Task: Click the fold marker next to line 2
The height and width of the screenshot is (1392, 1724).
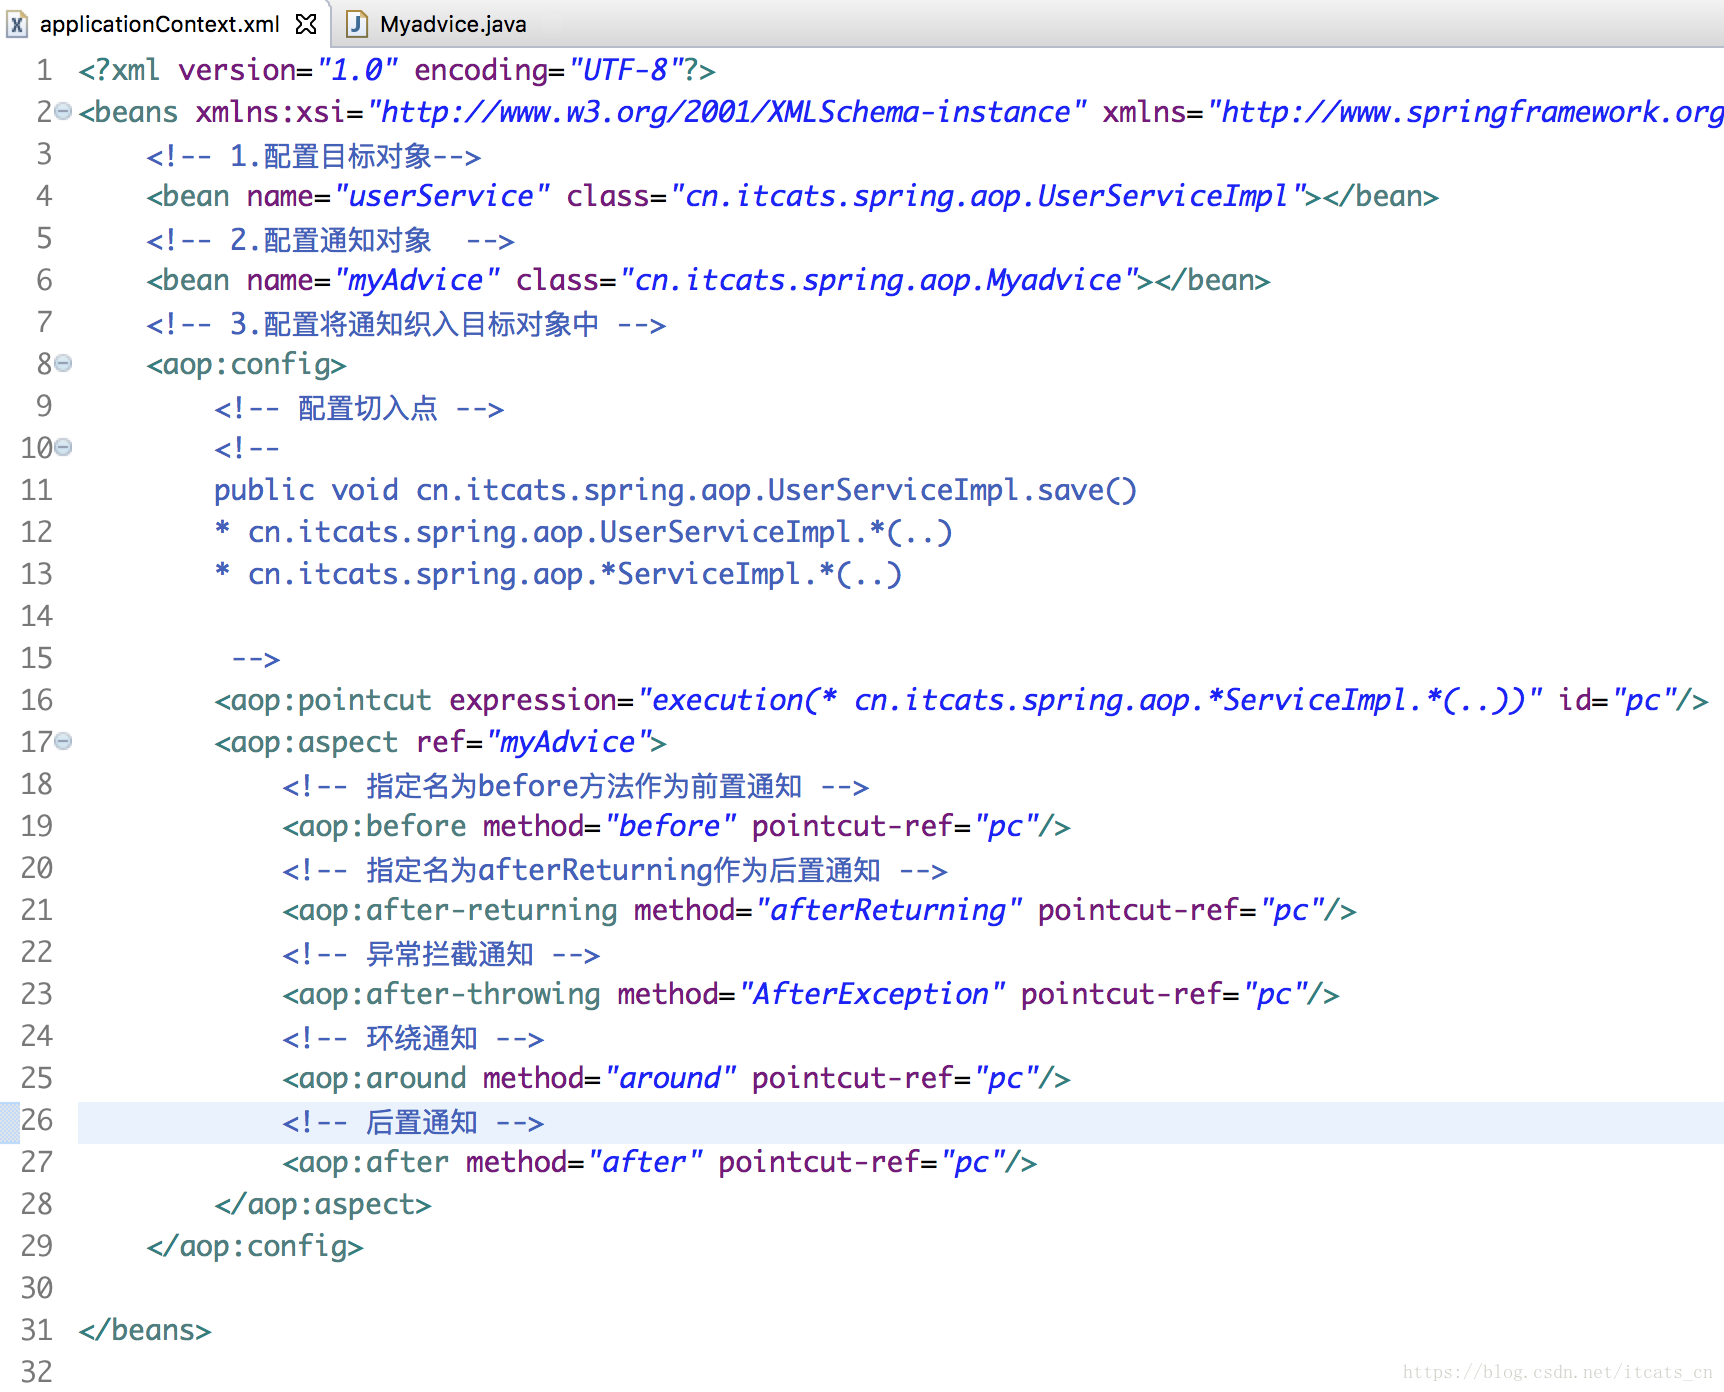Action: (x=62, y=112)
